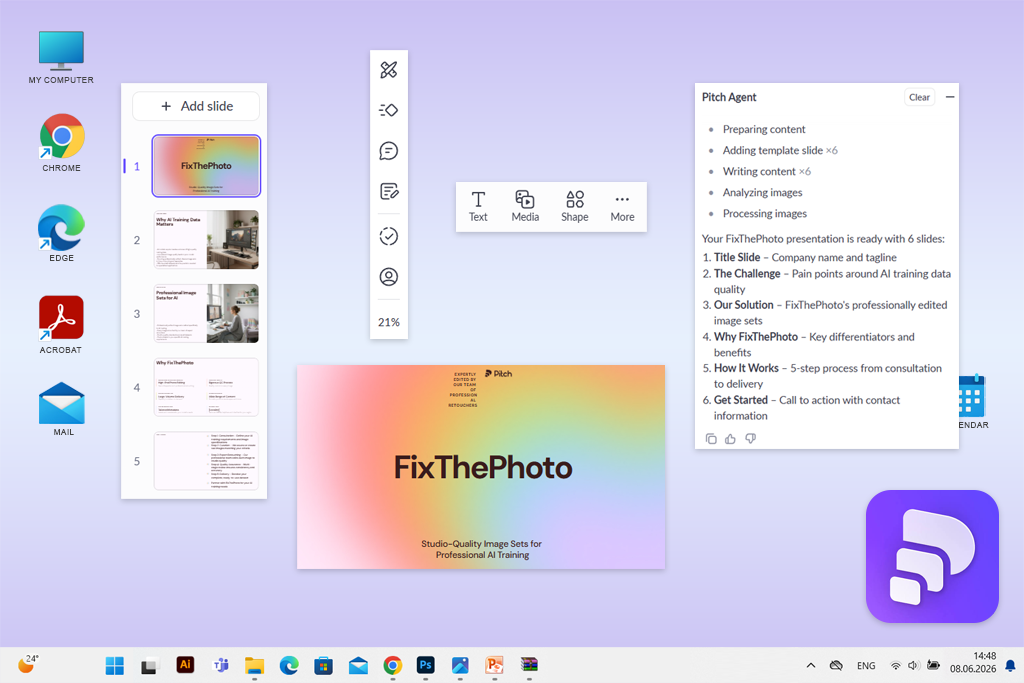Open Mail desktop icon

point(62,409)
